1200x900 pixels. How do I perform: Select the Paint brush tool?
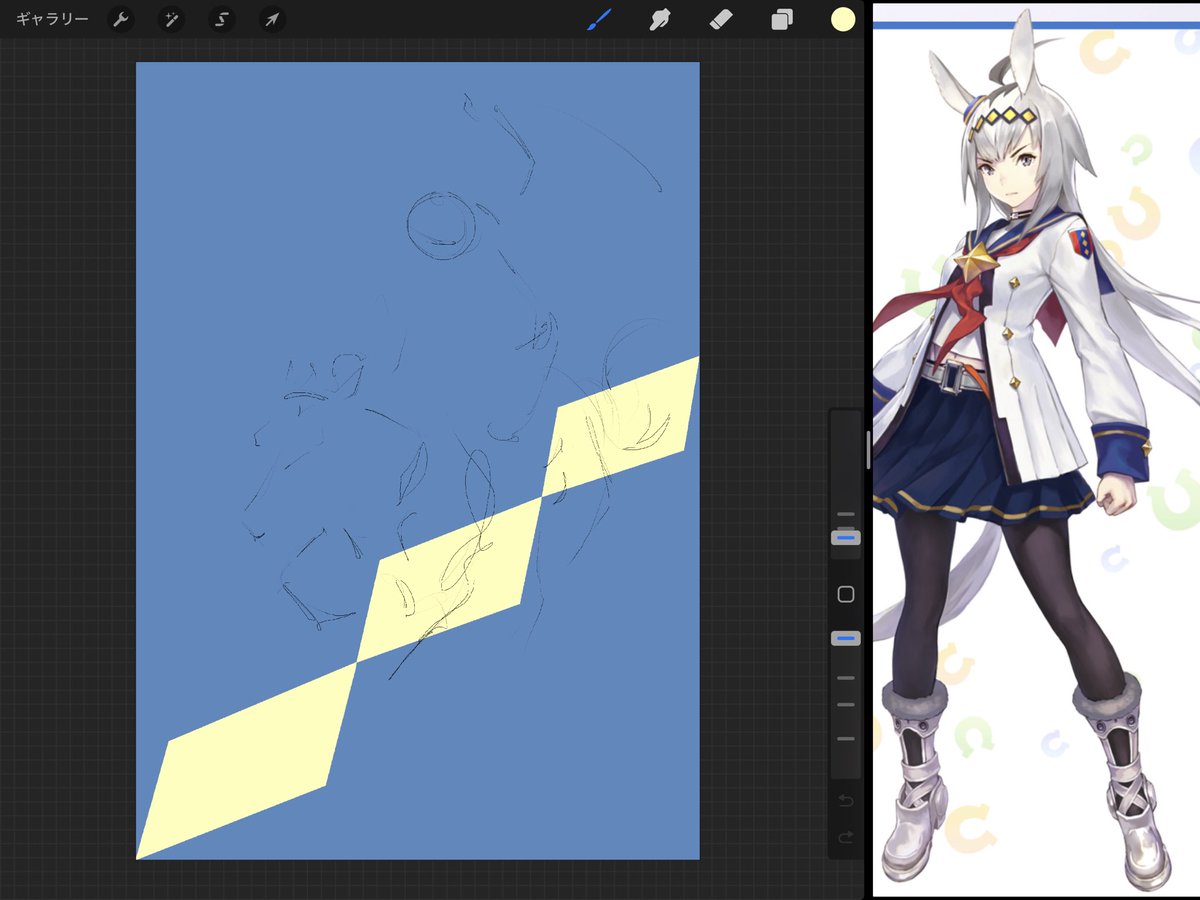coord(599,20)
